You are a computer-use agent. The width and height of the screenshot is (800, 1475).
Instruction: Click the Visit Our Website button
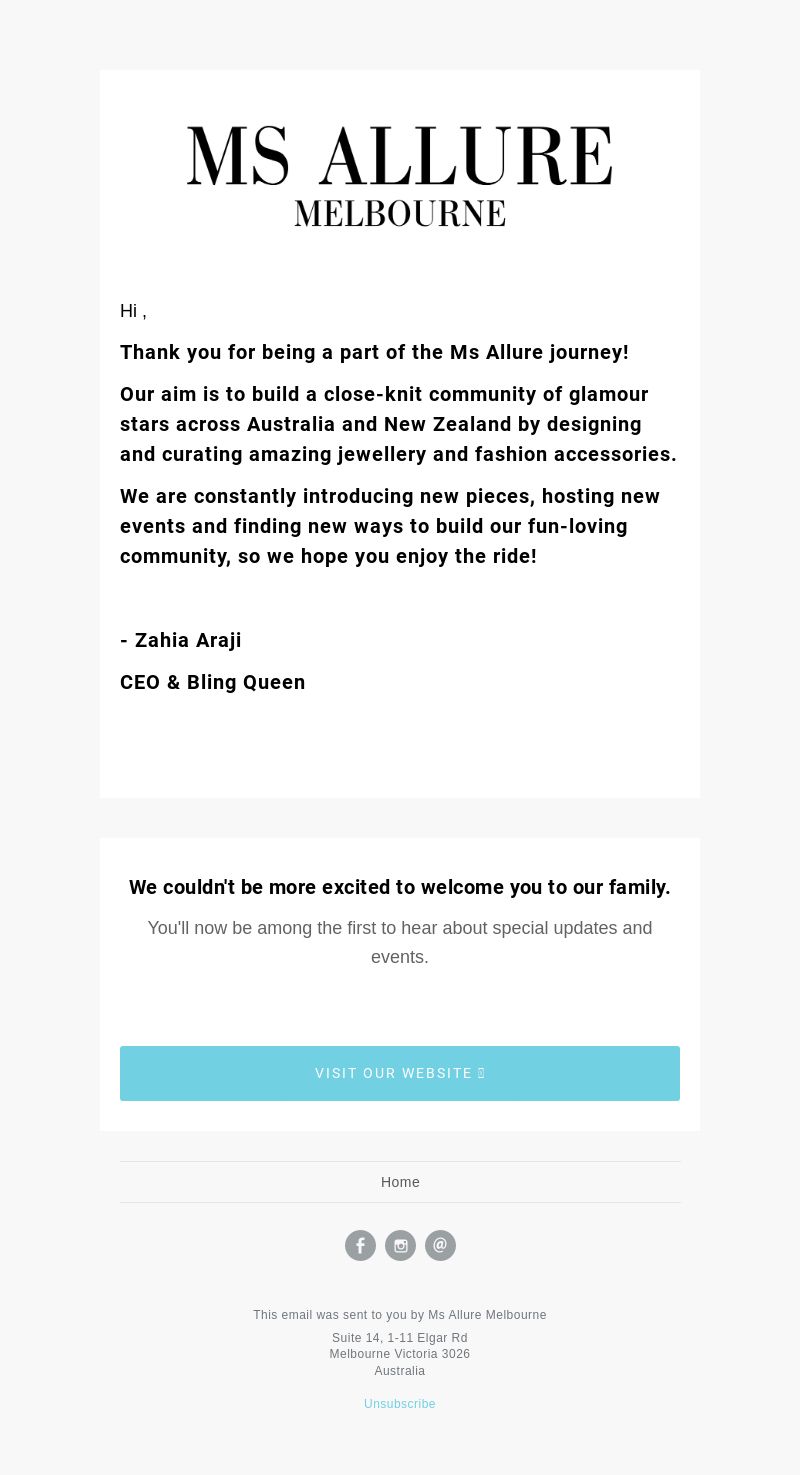pos(400,1073)
